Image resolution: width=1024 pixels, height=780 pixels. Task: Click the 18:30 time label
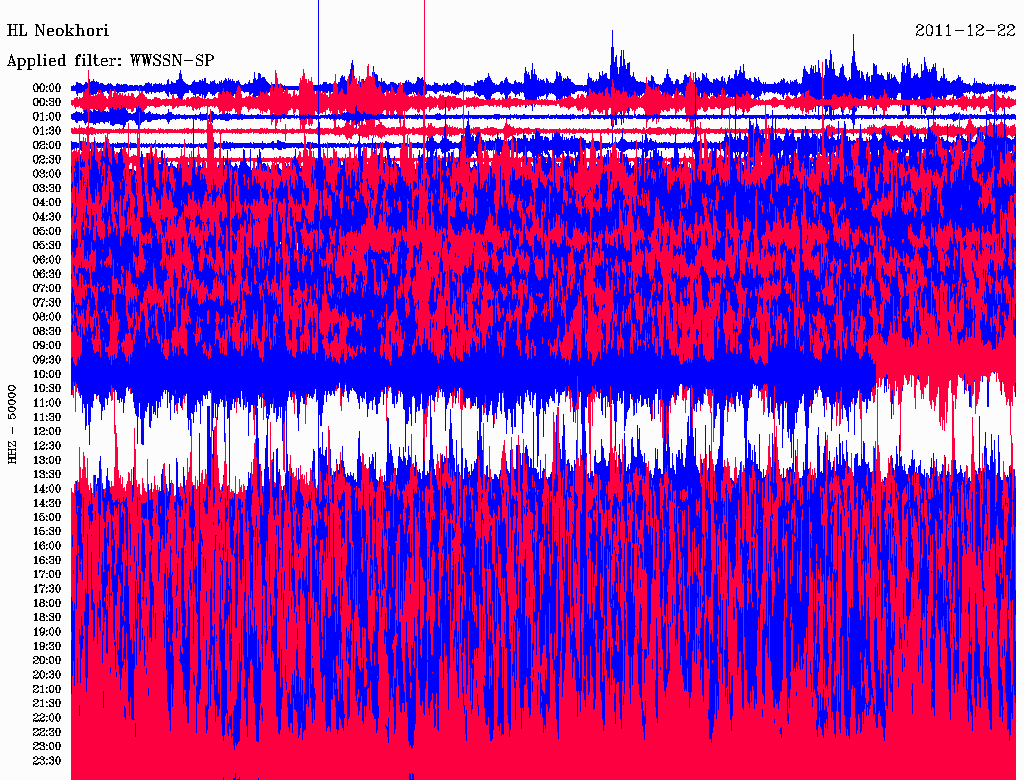coord(47,618)
